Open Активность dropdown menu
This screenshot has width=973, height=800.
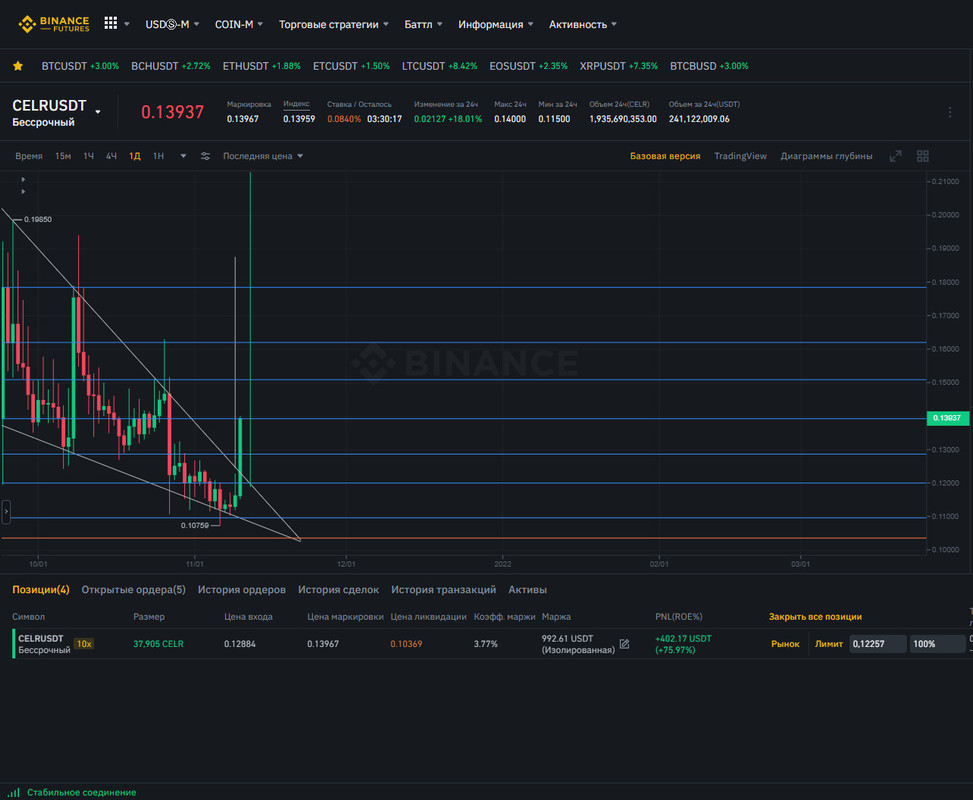583,24
